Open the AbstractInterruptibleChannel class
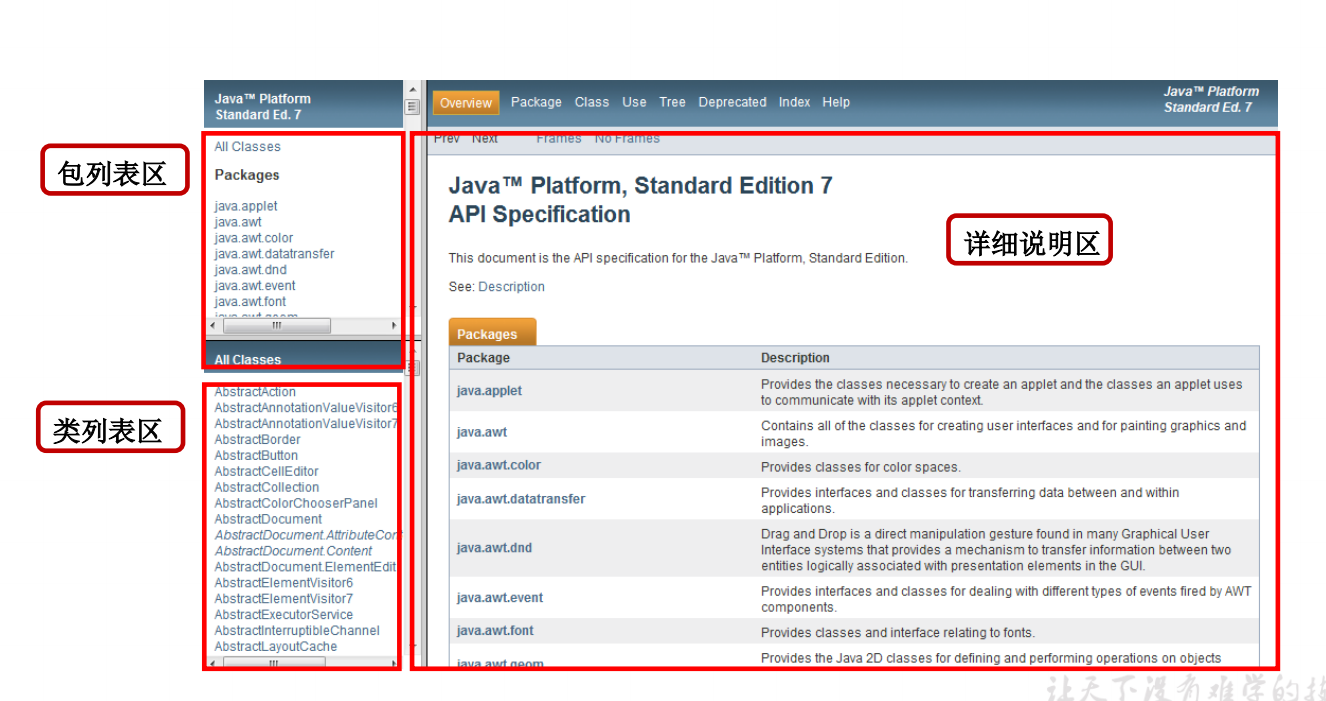 [x=297, y=631]
